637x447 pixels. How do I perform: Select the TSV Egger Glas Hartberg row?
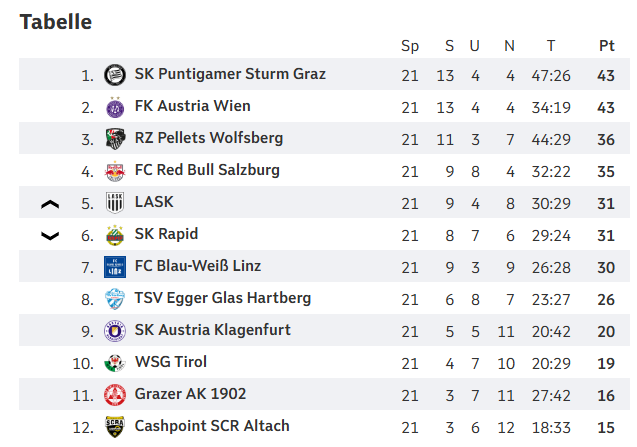point(324,299)
